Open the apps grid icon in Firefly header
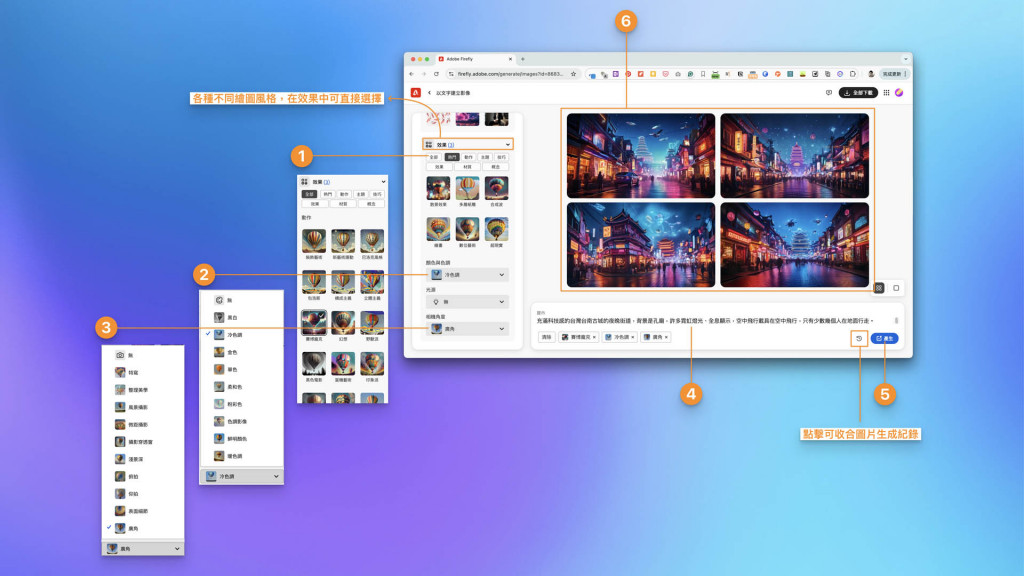This screenshot has height=576, width=1024. tap(886, 93)
